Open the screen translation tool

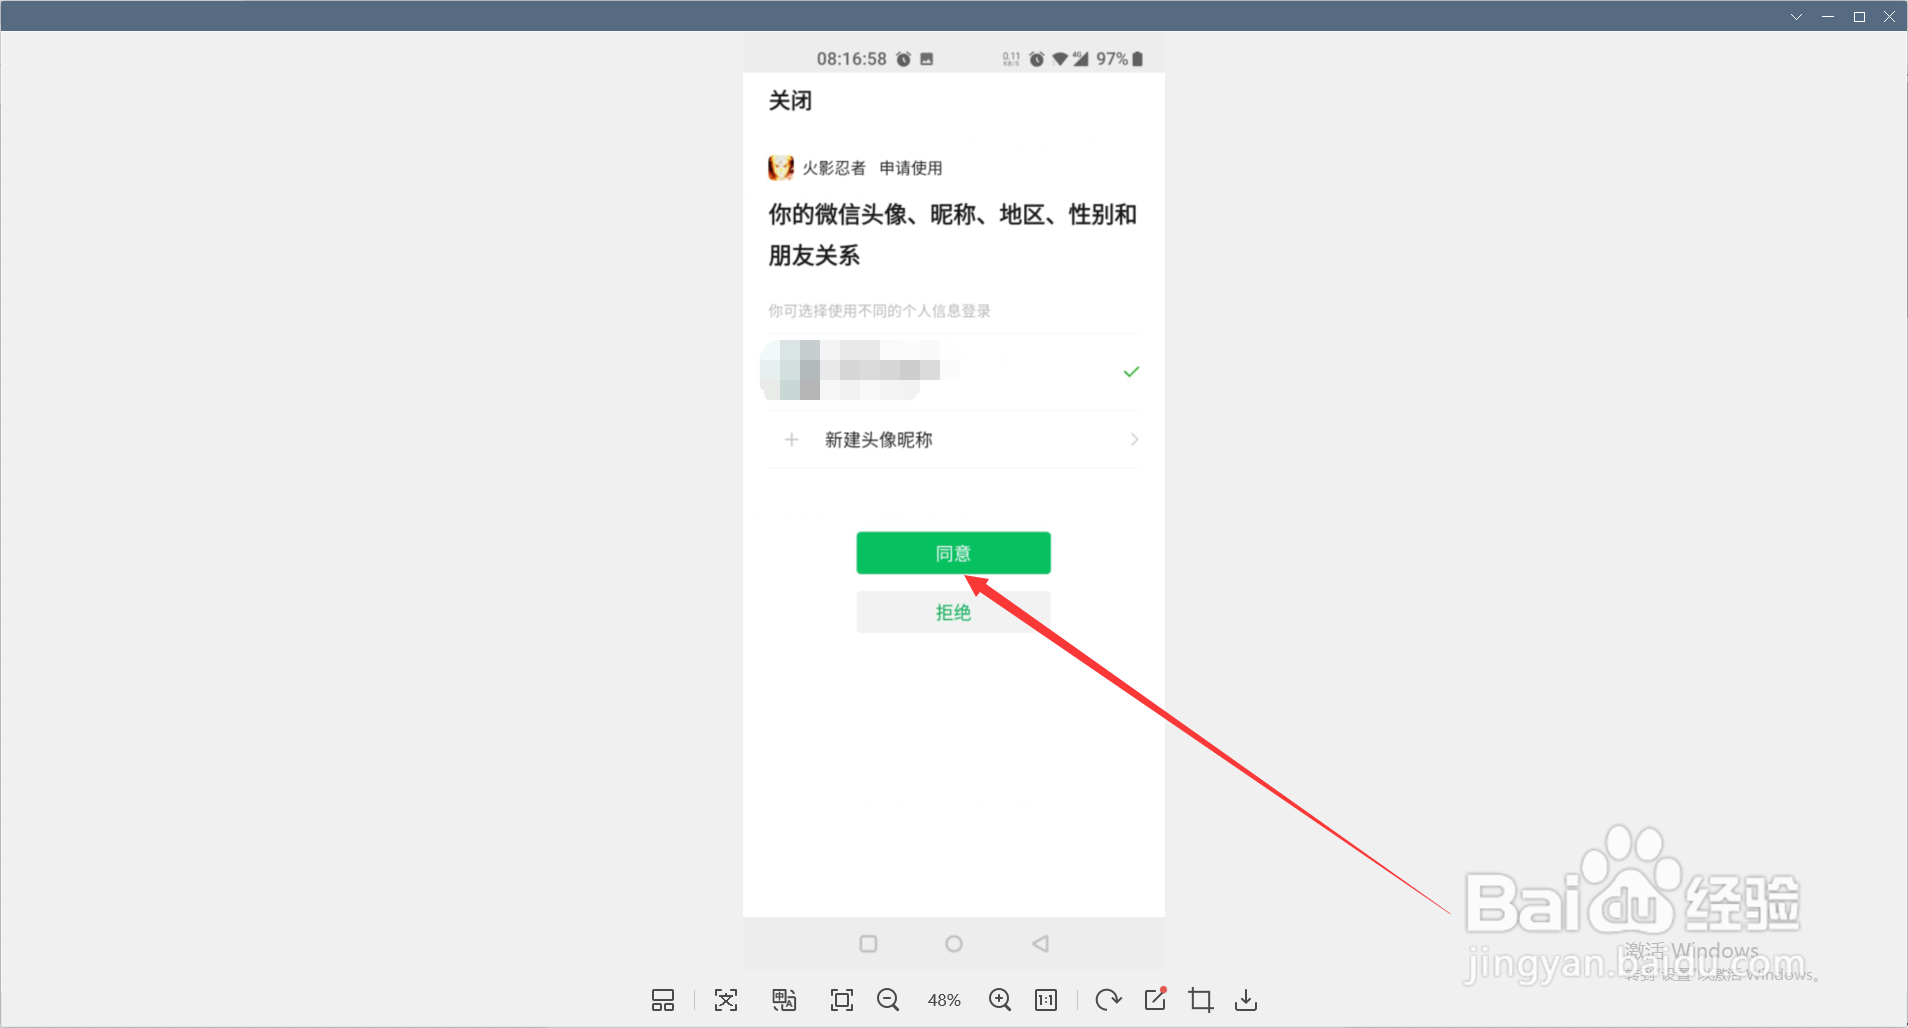pyautogui.click(x=784, y=1000)
